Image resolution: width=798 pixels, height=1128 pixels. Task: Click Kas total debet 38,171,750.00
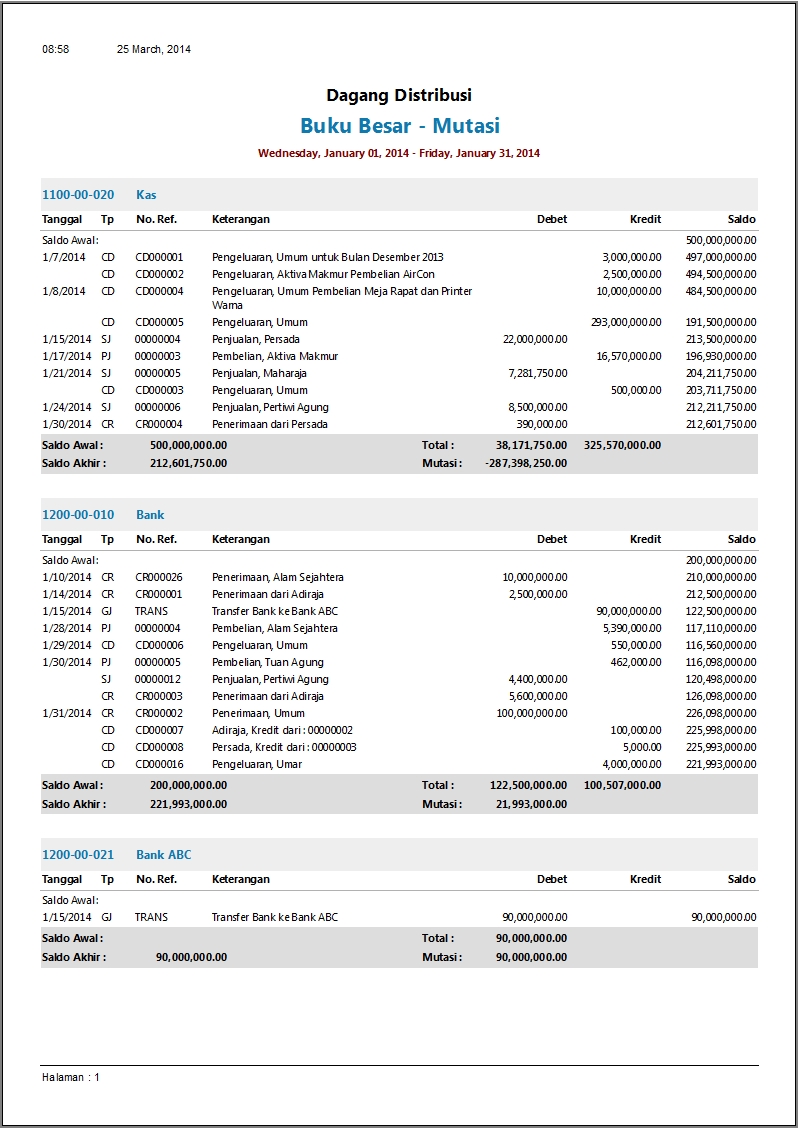531,445
